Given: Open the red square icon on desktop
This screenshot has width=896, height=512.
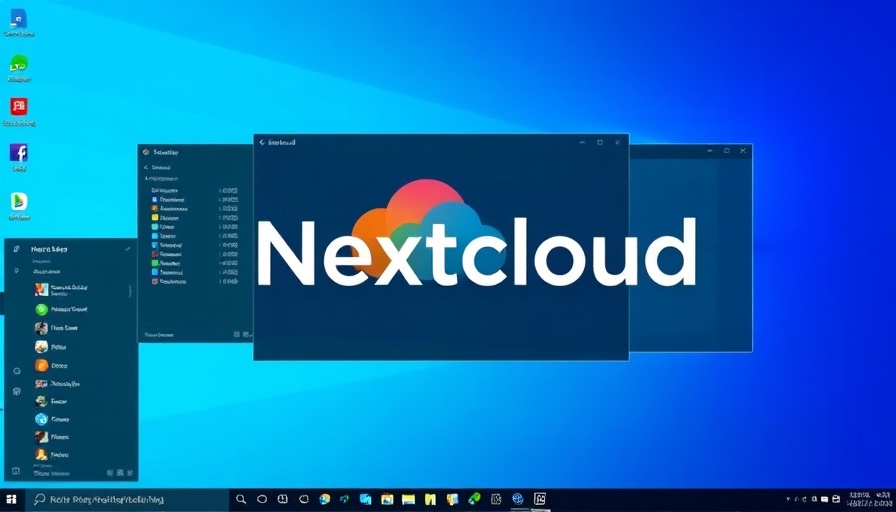Looking at the screenshot, I should click(x=19, y=106).
